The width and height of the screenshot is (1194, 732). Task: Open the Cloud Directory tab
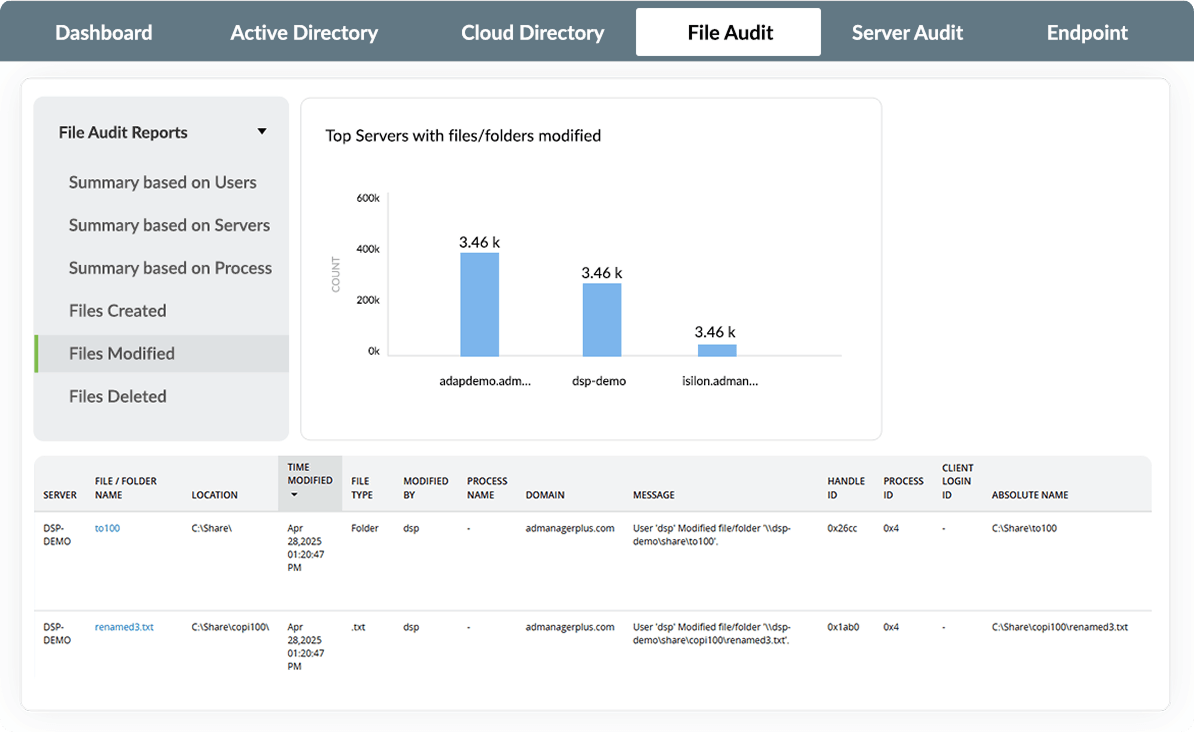click(532, 33)
